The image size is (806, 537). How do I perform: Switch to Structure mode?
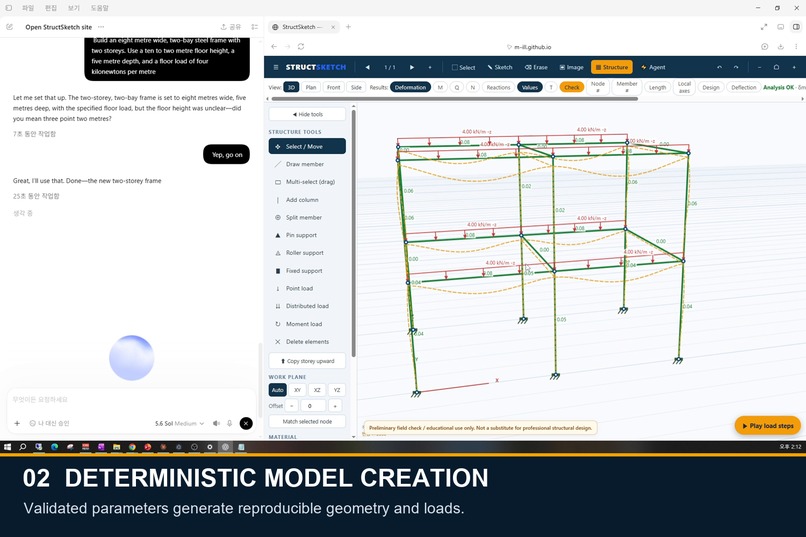[x=612, y=67]
